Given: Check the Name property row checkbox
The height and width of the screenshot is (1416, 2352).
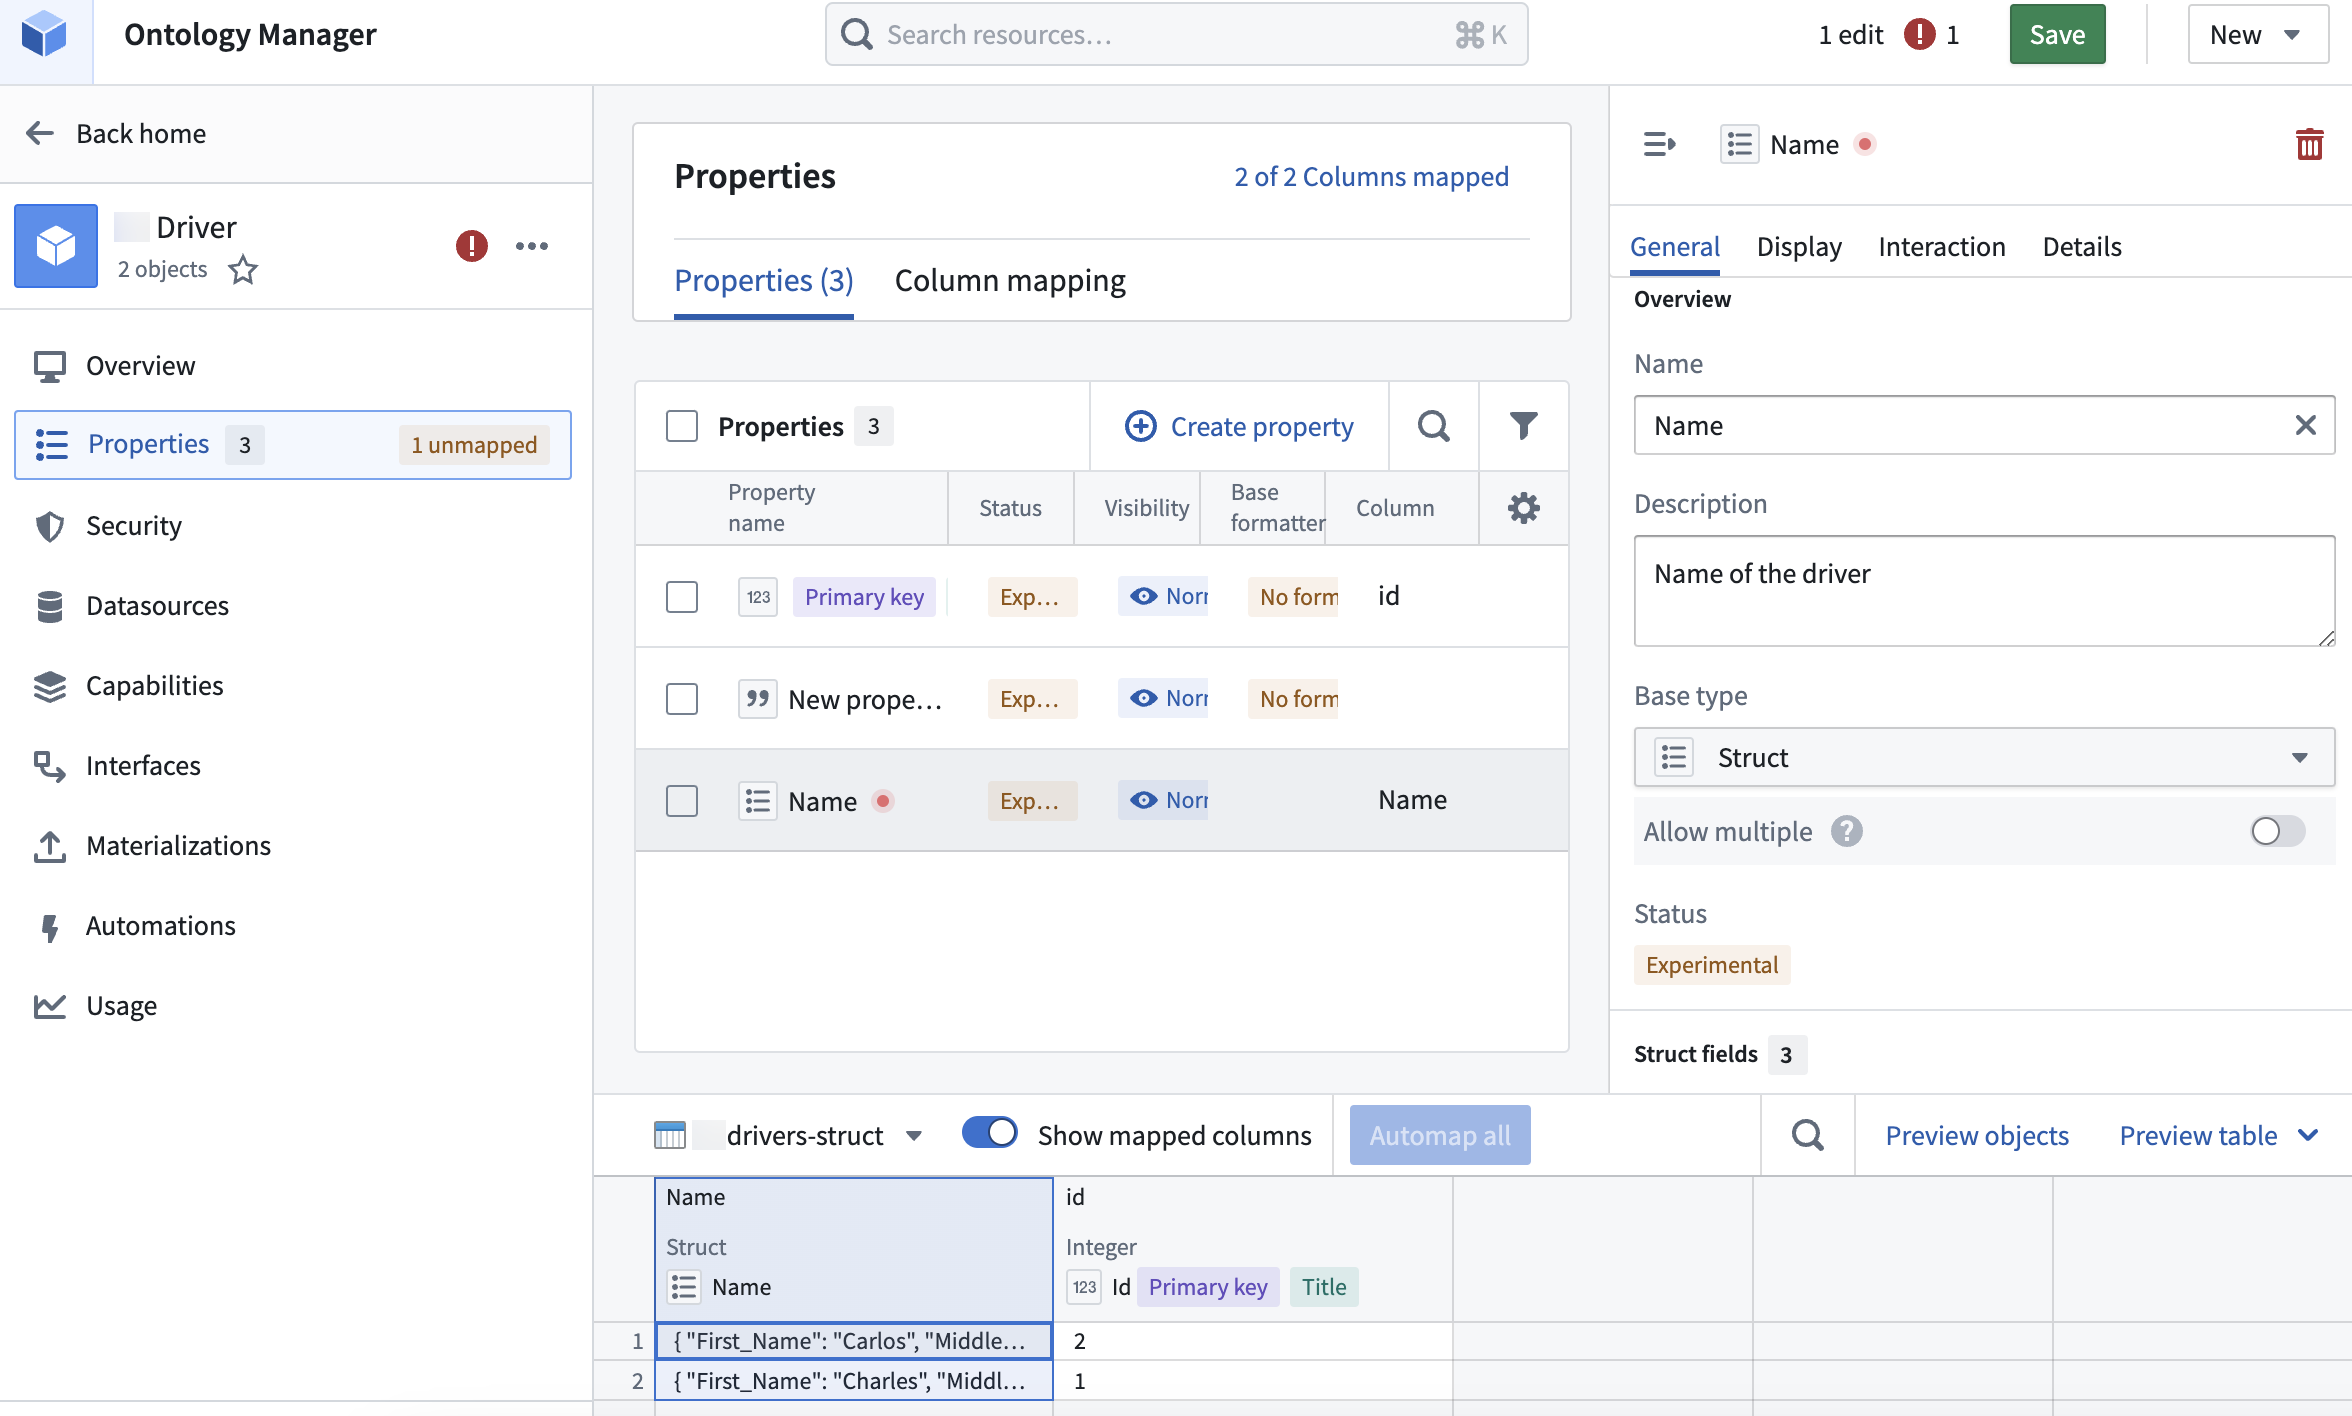Looking at the screenshot, I should click(682, 801).
